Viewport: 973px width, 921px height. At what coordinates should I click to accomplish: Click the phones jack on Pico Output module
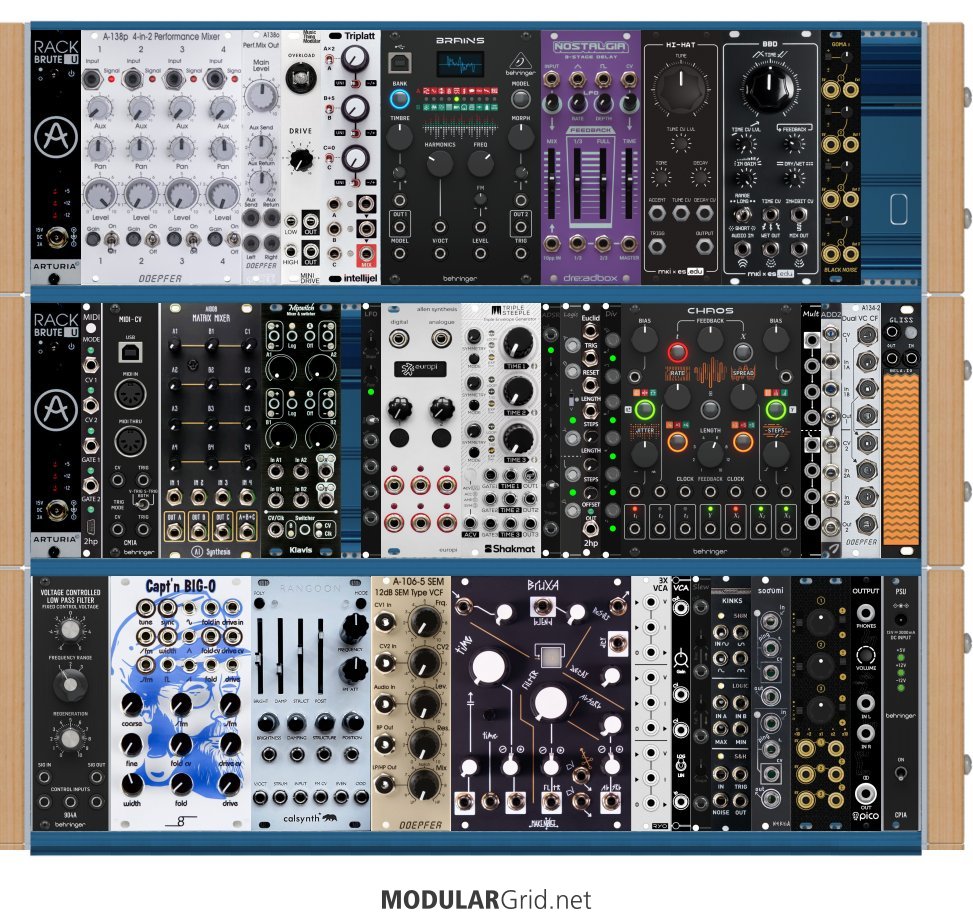tap(866, 613)
